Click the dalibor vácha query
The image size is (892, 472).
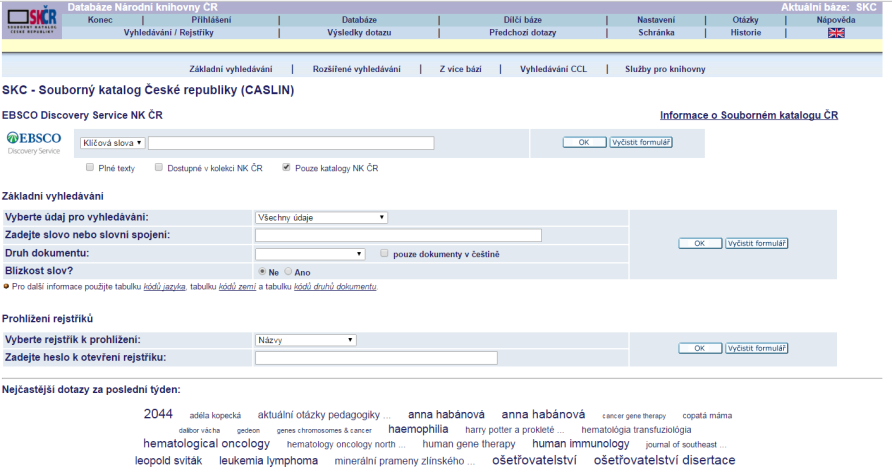pyautogui.click(x=199, y=430)
